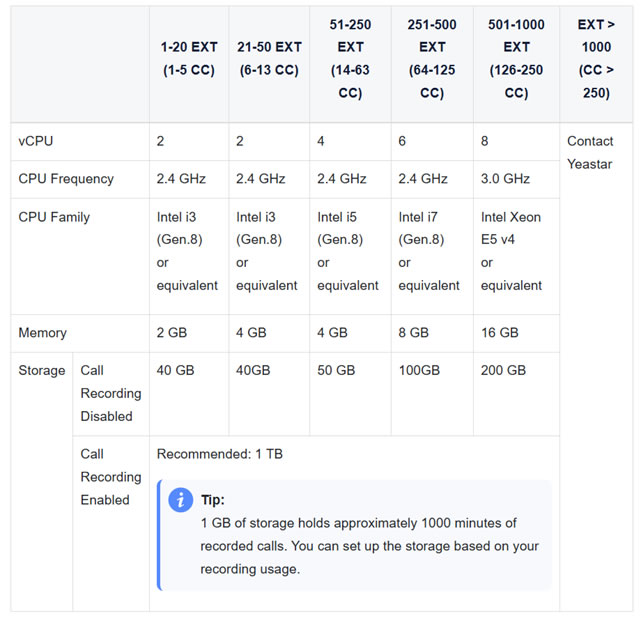Click the EXT > 1000 column header

coord(597,59)
